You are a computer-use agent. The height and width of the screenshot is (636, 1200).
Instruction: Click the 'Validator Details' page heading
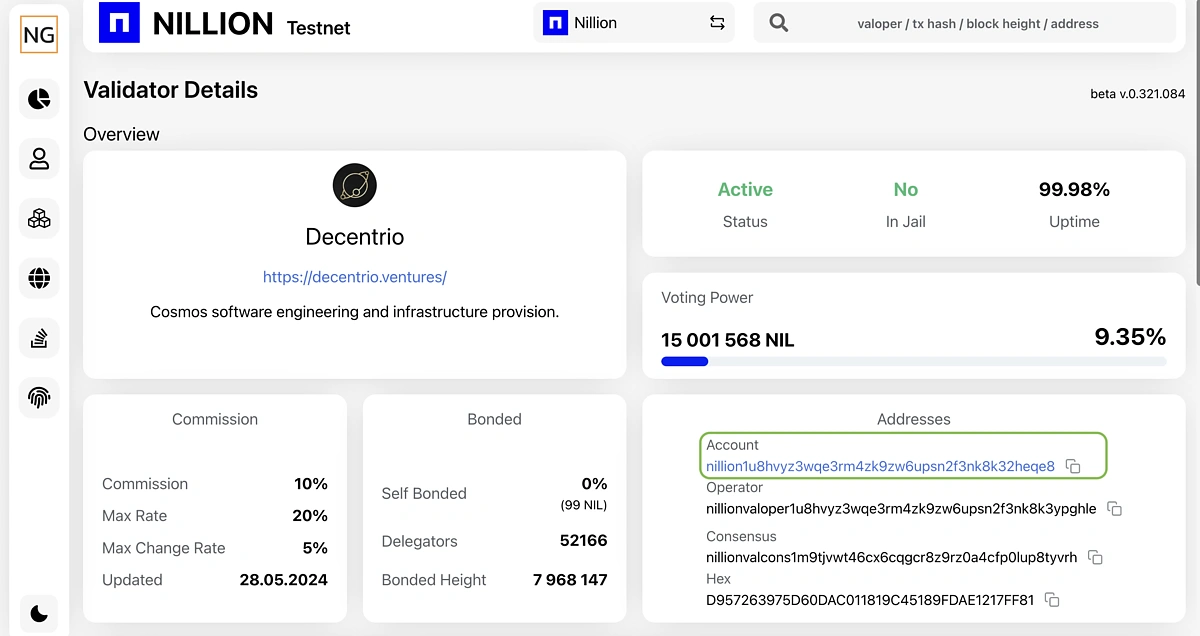click(171, 90)
